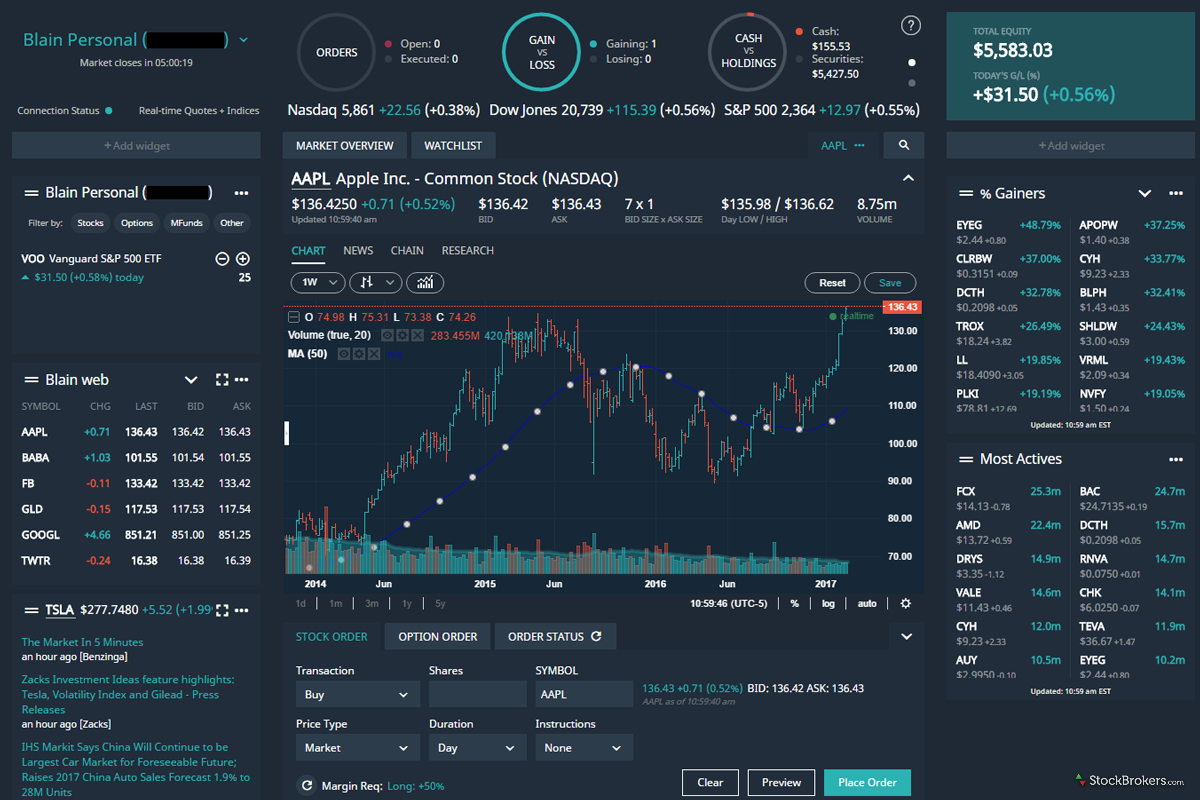
Task: Toggle the Options filter
Action: click(137, 223)
